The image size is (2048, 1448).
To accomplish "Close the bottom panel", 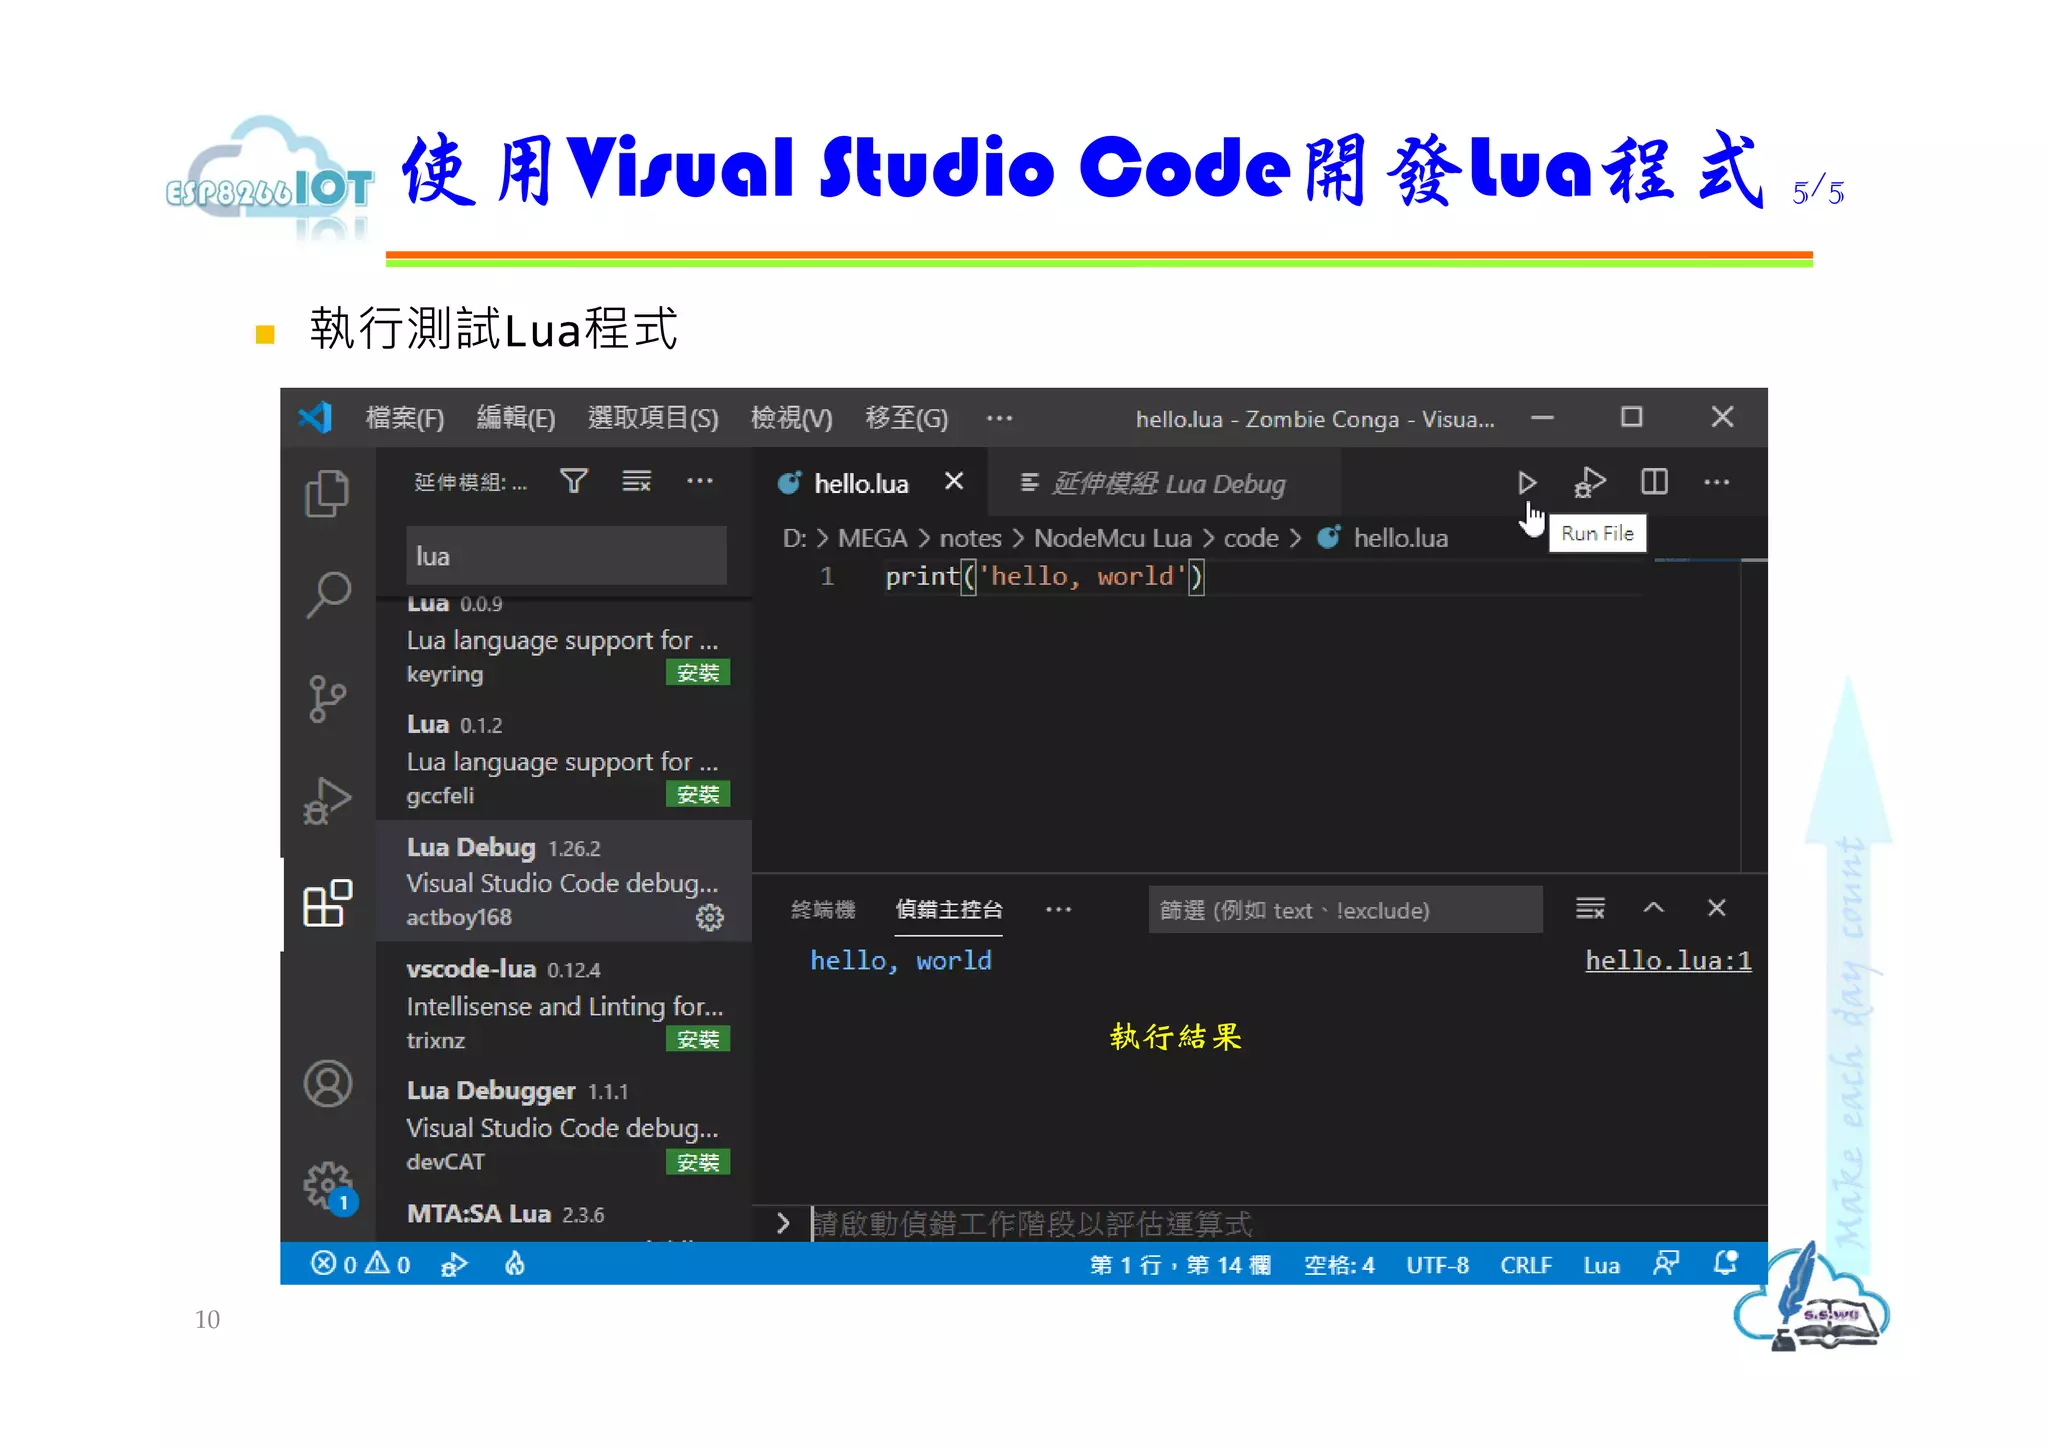I will point(1717,908).
